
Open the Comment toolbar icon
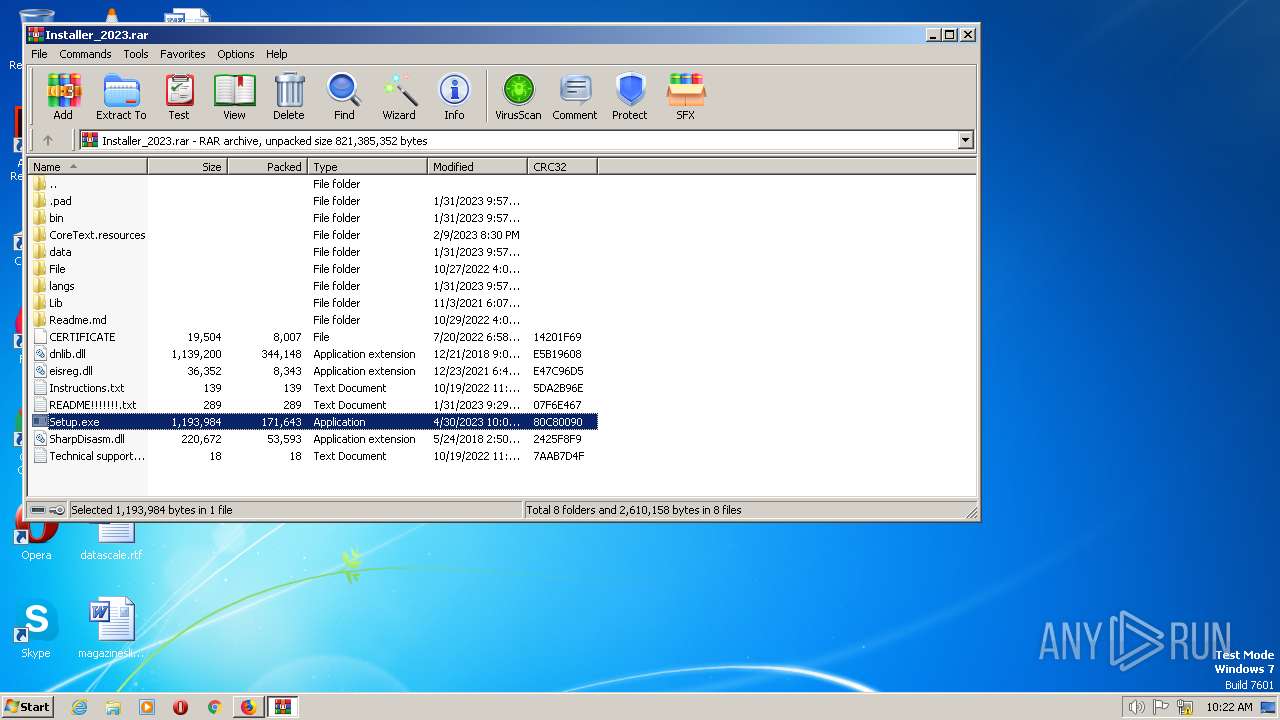pyautogui.click(x=574, y=97)
